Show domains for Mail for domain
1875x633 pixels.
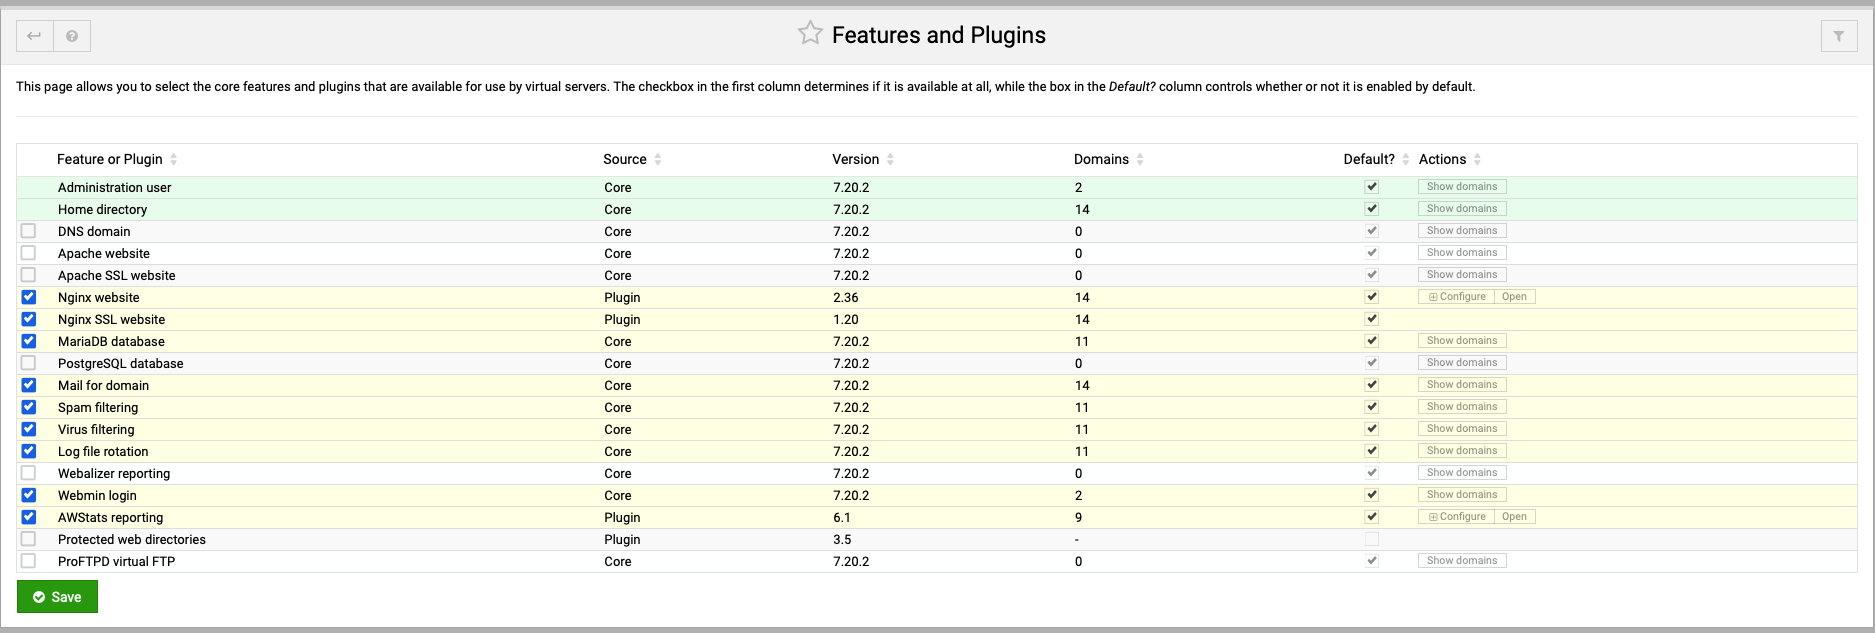pyautogui.click(x=1462, y=385)
